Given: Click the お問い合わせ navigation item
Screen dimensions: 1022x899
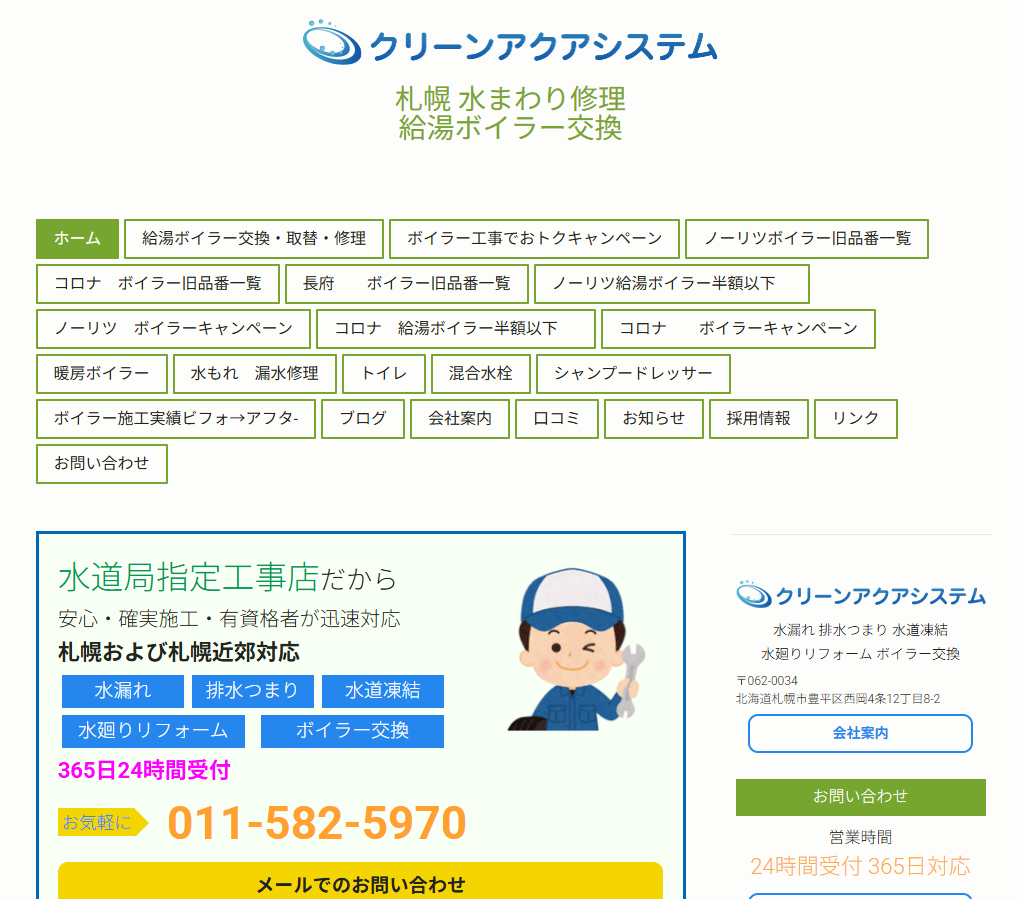Looking at the screenshot, I should [x=102, y=464].
